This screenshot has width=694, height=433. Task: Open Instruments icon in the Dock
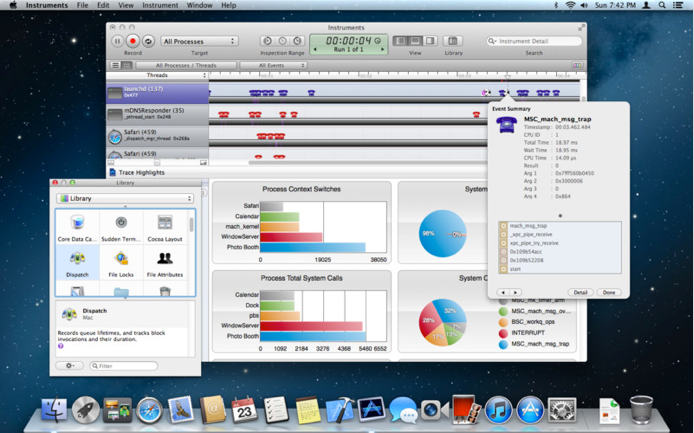tap(371, 409)
